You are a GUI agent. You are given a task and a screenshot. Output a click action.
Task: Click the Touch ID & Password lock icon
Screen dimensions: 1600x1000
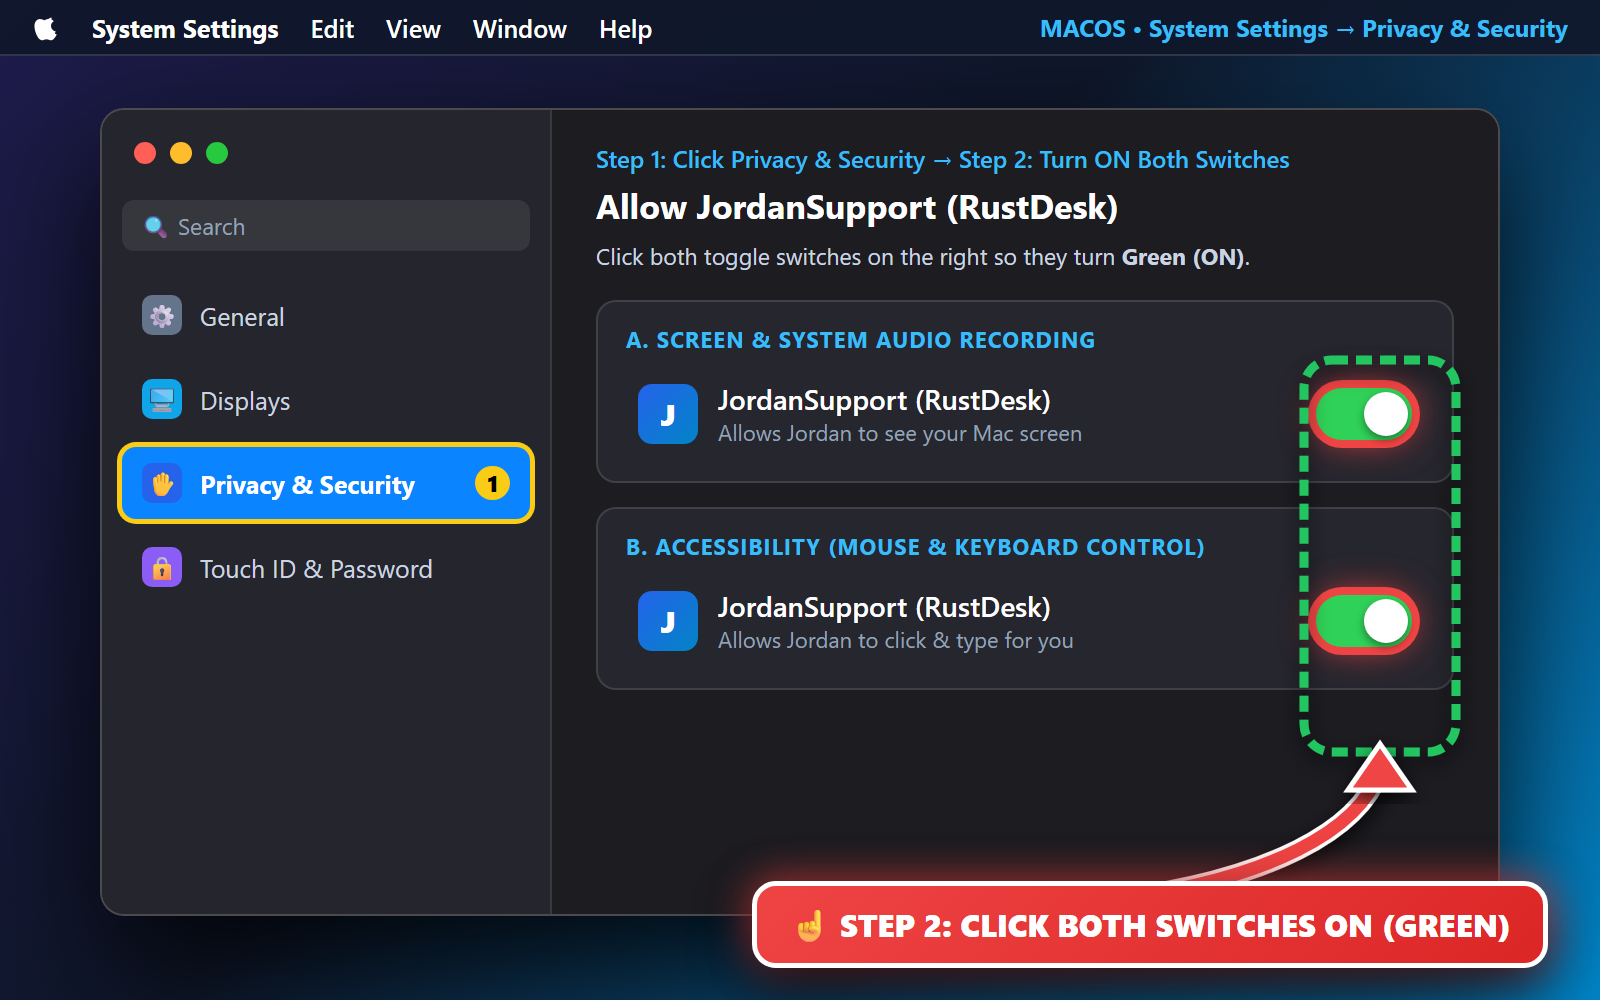(162, 568)
